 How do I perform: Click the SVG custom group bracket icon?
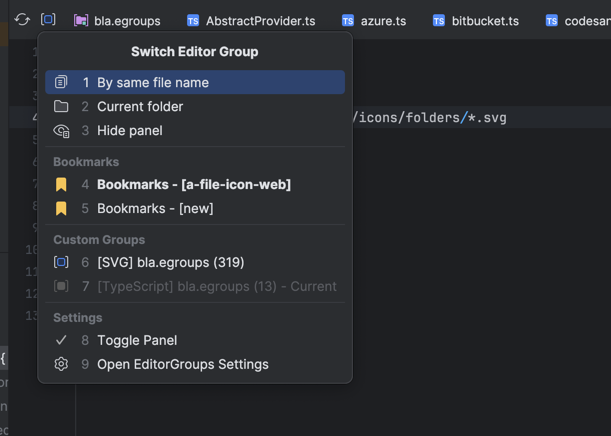(x=61, y=262)
